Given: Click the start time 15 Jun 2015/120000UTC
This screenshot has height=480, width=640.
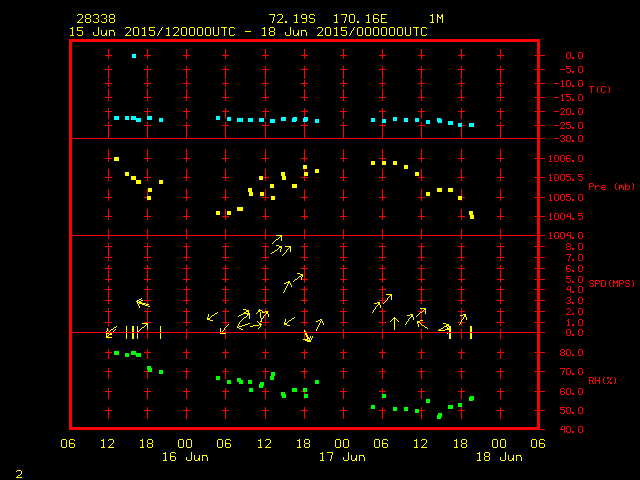Looking at the screenshot, I should click(x=152, y=31).
